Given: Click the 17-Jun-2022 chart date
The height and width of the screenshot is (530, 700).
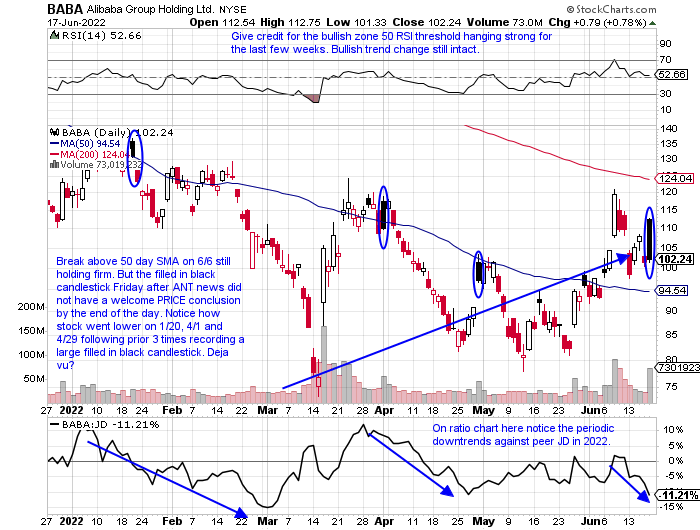Looking at the screenshot, I should pyautogui.click(x=76, y=22).
